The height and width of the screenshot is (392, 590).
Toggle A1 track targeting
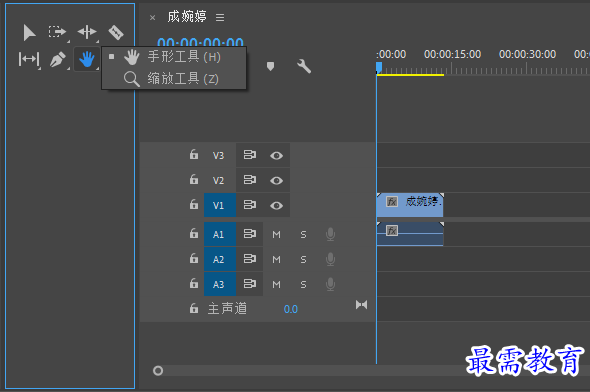point(220,234)
